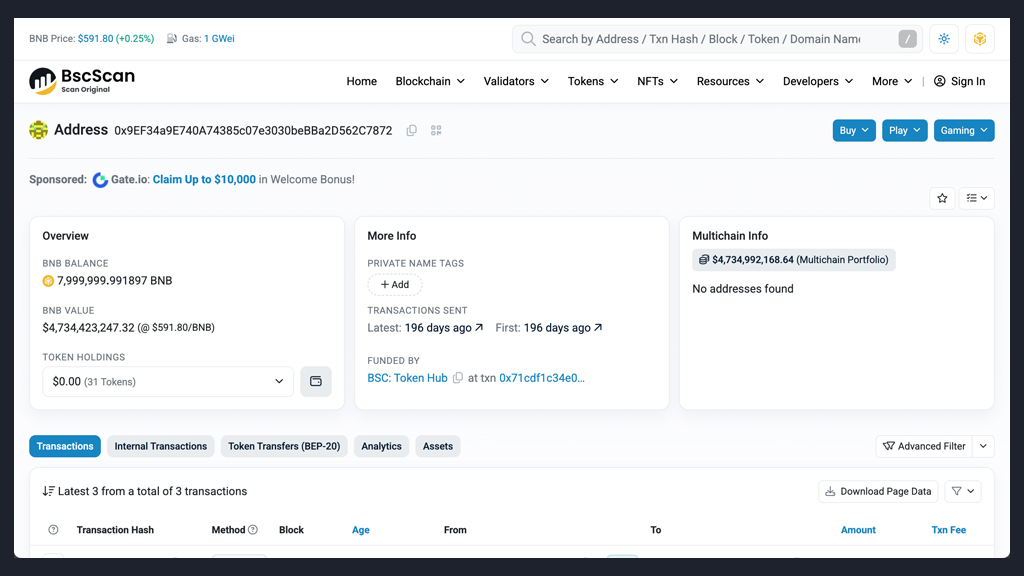The width and height of the screenshot is (1024, 576).
Task: Focus the address search input field
Action: click(717, 39)
